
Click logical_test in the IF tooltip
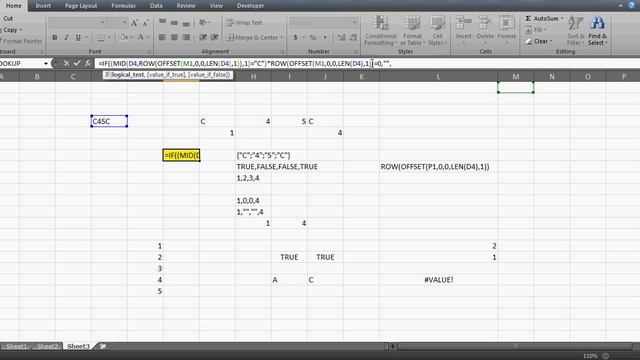127,75
